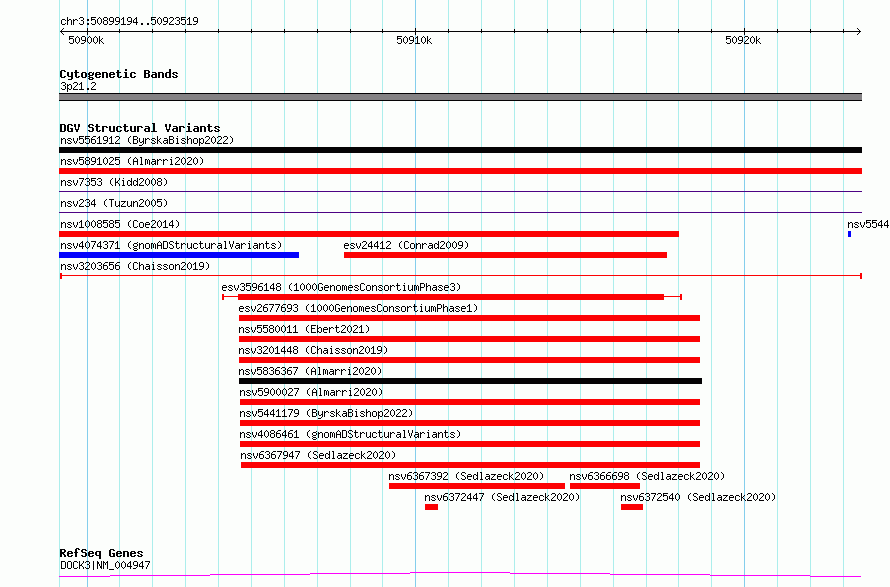Click the red bar under nsv3201448
This screenshot has height=587, width=890.
click(469, 360)
